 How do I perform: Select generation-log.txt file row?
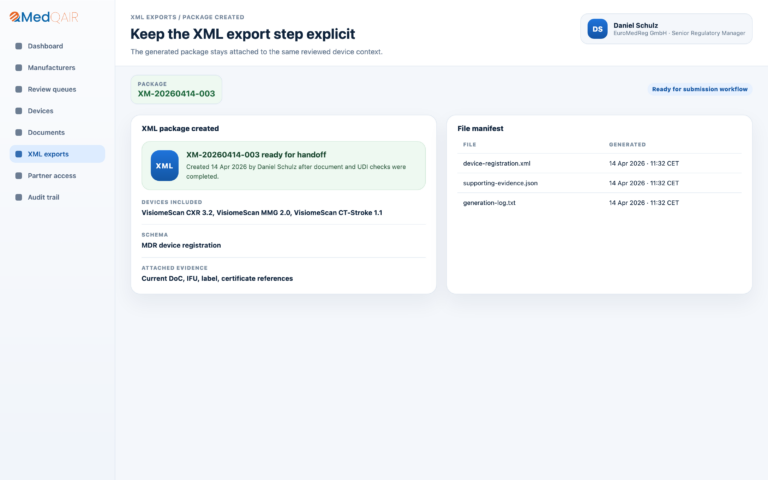pyautogui.click(x=600, y=203)
